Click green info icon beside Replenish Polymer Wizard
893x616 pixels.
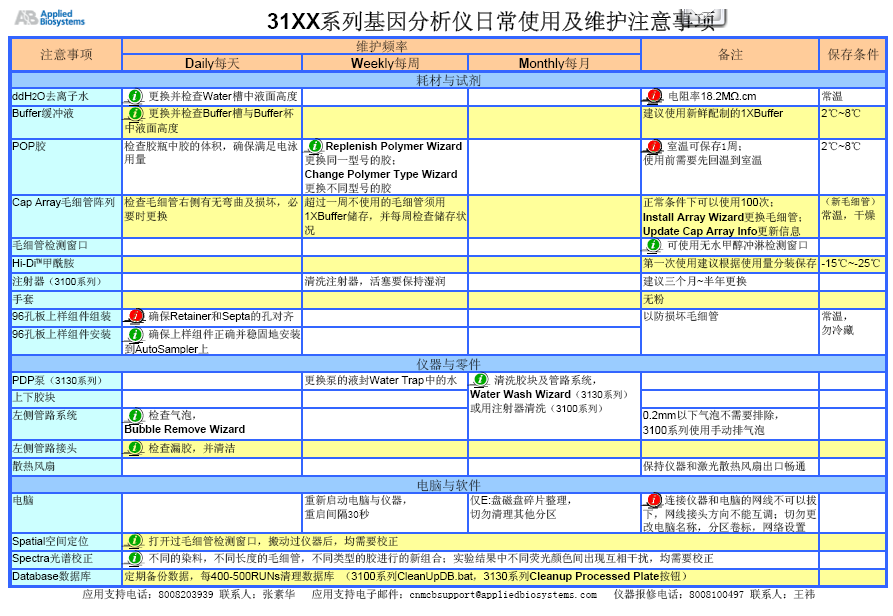coord(314,146)
